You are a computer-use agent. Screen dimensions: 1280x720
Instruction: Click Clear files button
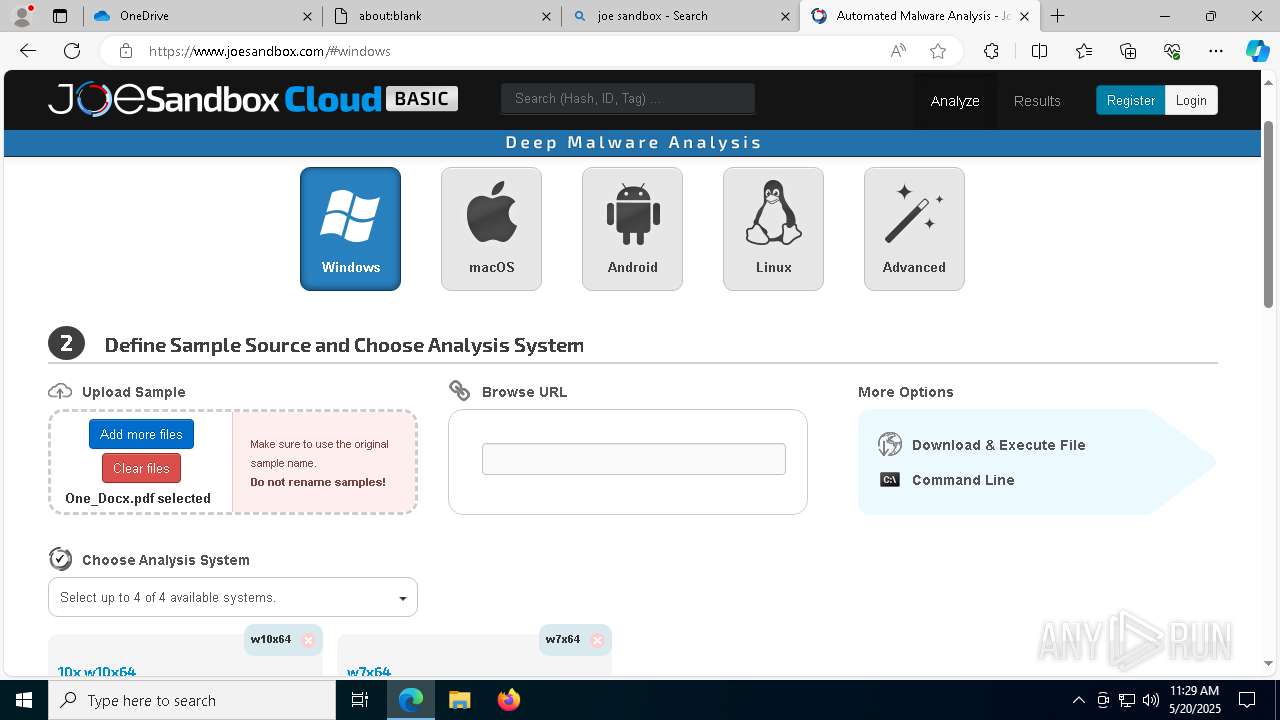(141, 468)
